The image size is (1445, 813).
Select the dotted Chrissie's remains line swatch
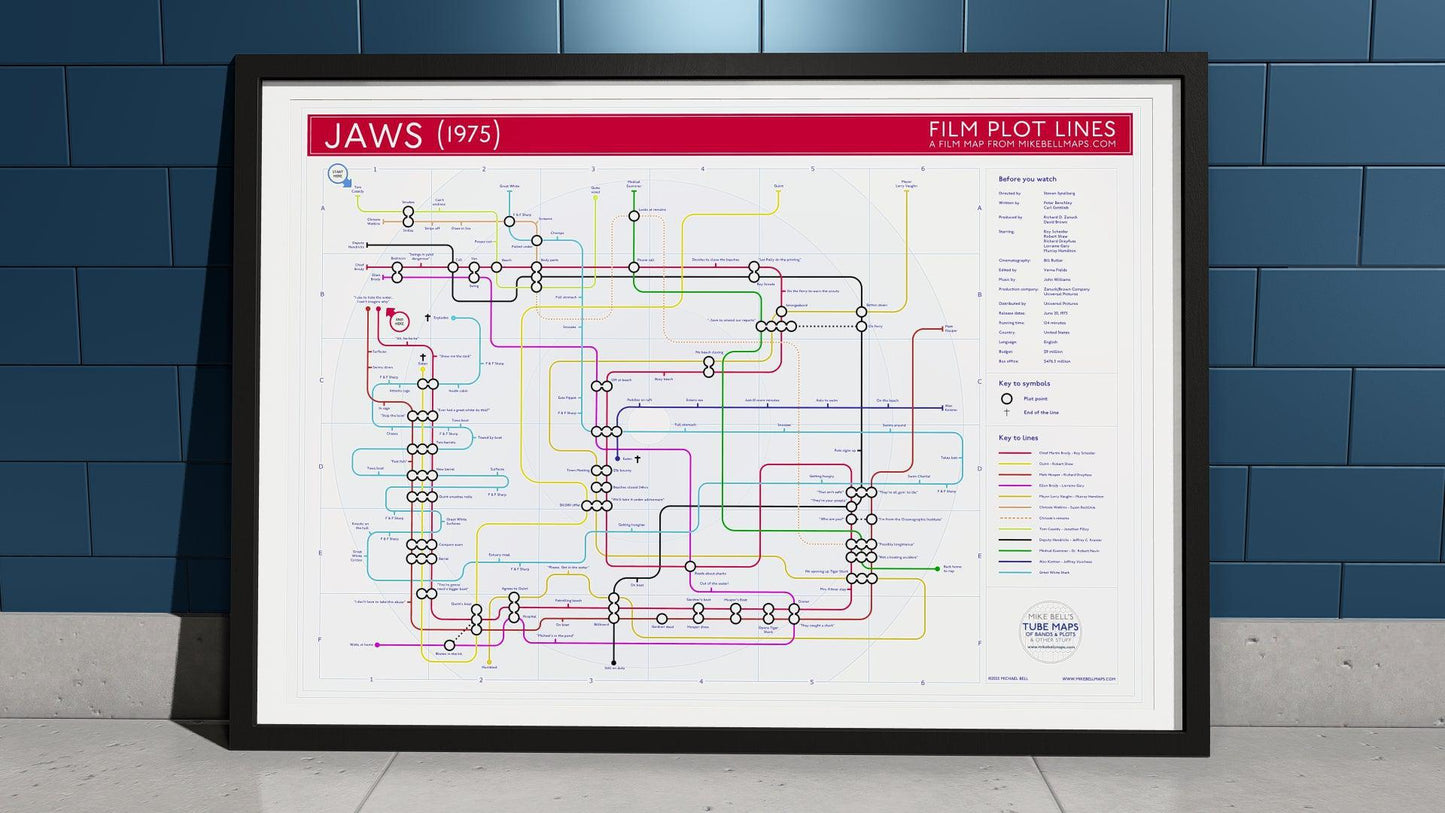(x=1015, y=518)
